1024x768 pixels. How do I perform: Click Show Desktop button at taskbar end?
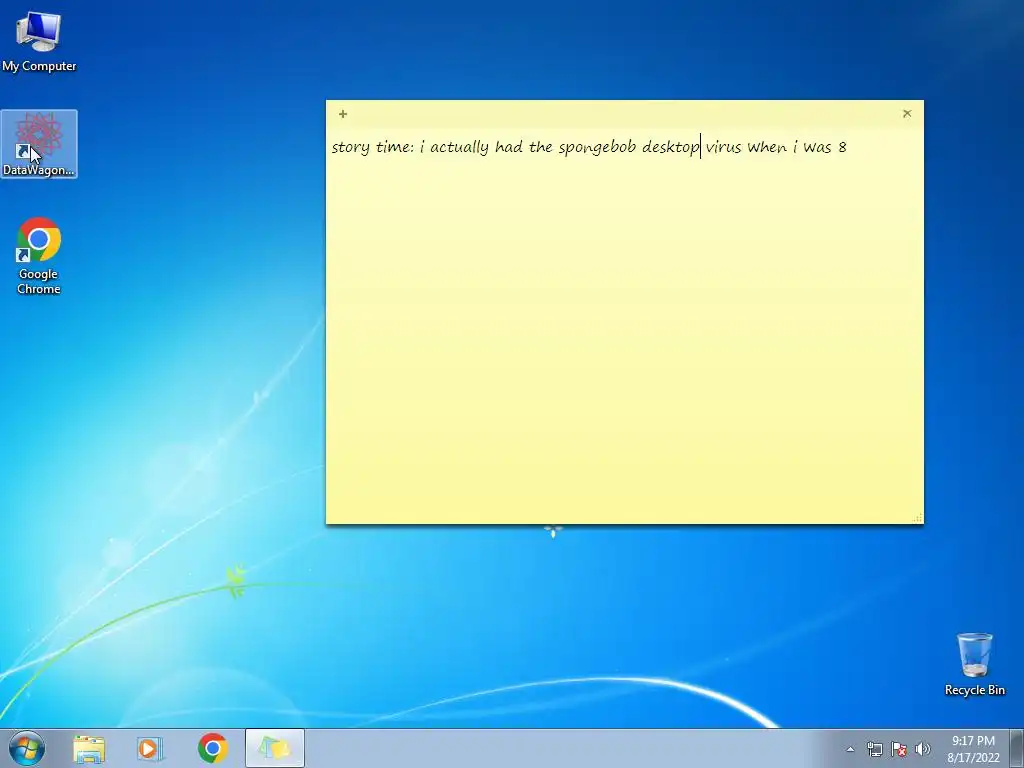[x=1017, y=748]
